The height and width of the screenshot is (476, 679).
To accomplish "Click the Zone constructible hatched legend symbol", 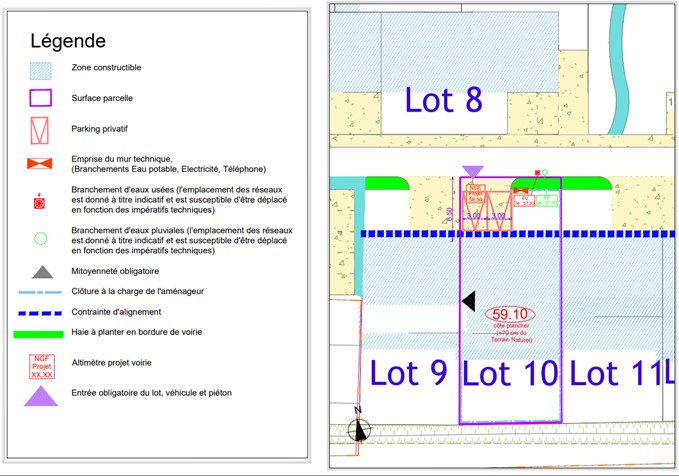I will 41,68.
